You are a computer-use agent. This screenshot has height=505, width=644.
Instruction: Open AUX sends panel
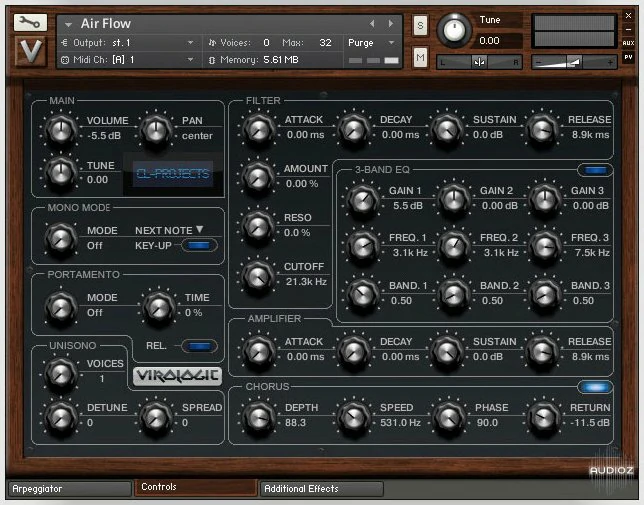point(628,43)
